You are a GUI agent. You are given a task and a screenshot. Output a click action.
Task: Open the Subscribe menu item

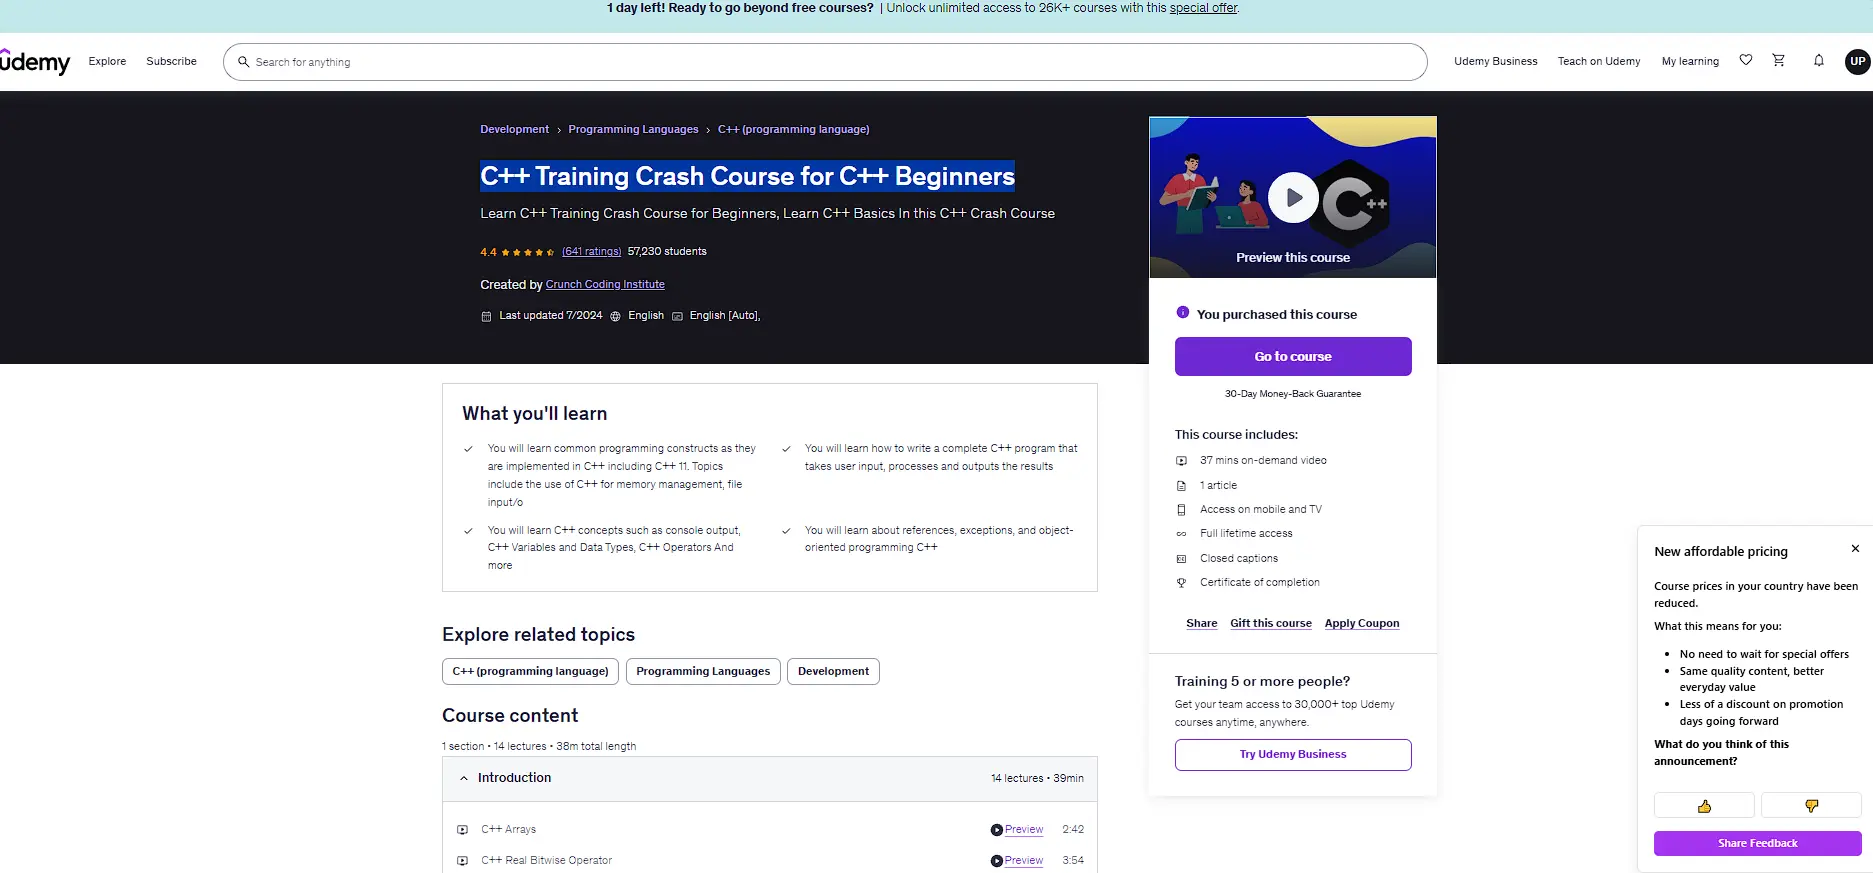[x=171, y=61]
